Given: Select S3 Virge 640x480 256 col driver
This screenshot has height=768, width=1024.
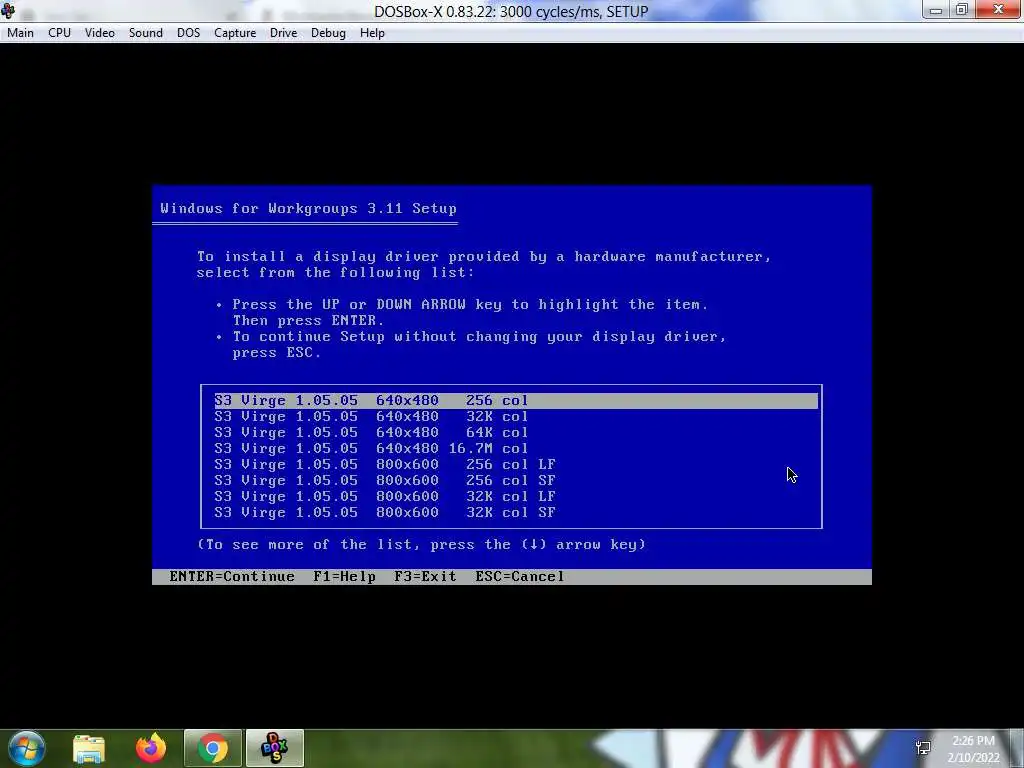Looking at the screenshot, I should 516,400.
